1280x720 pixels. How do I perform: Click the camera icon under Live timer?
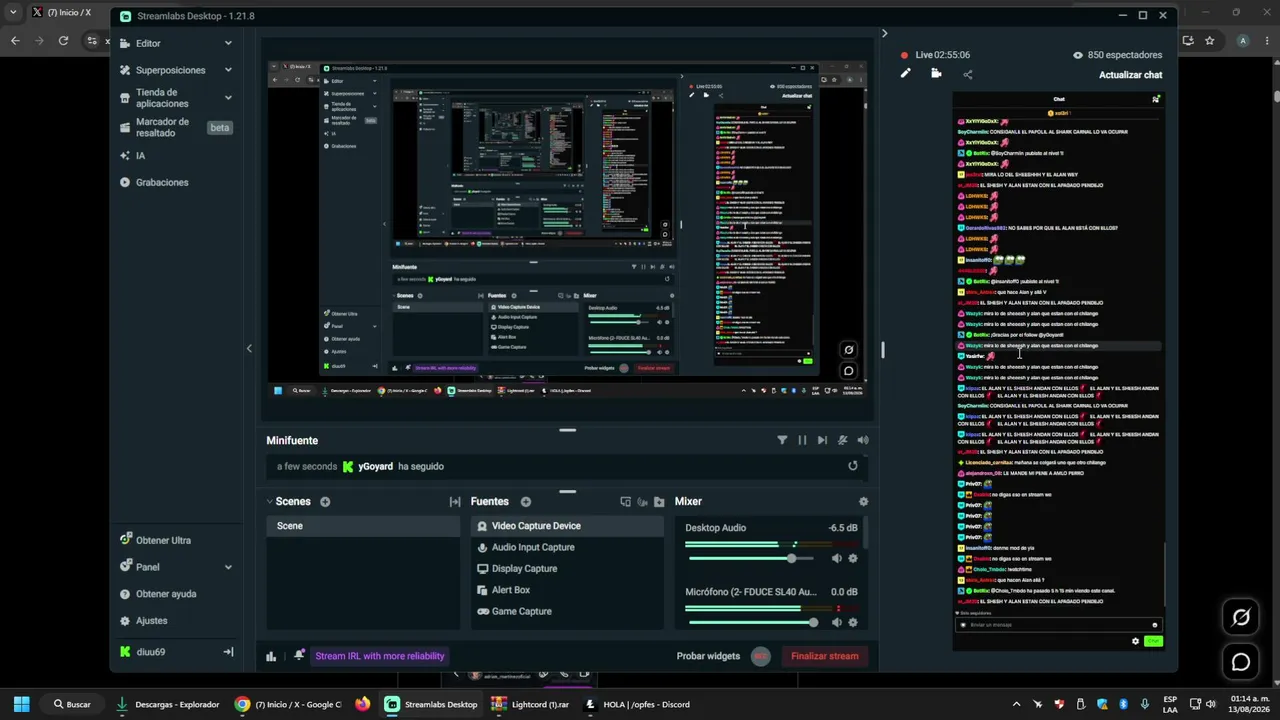[x=936, y=73]
